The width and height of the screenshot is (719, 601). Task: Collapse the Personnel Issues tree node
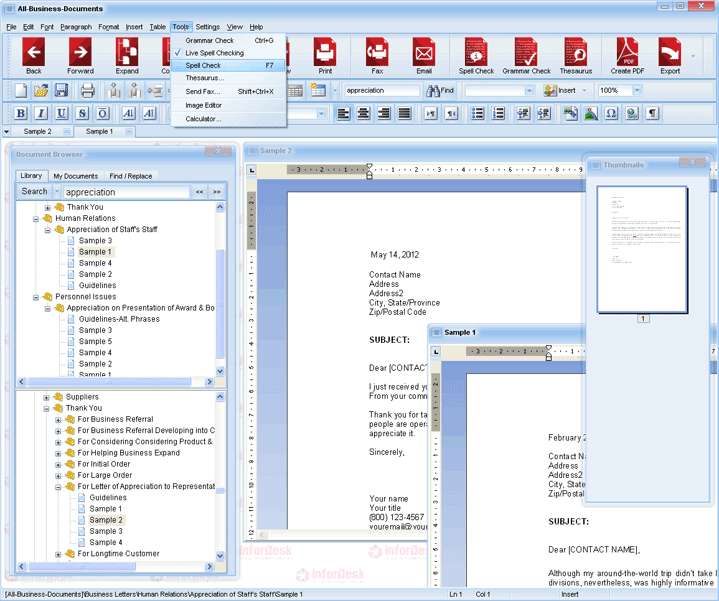tap(36, 297)
